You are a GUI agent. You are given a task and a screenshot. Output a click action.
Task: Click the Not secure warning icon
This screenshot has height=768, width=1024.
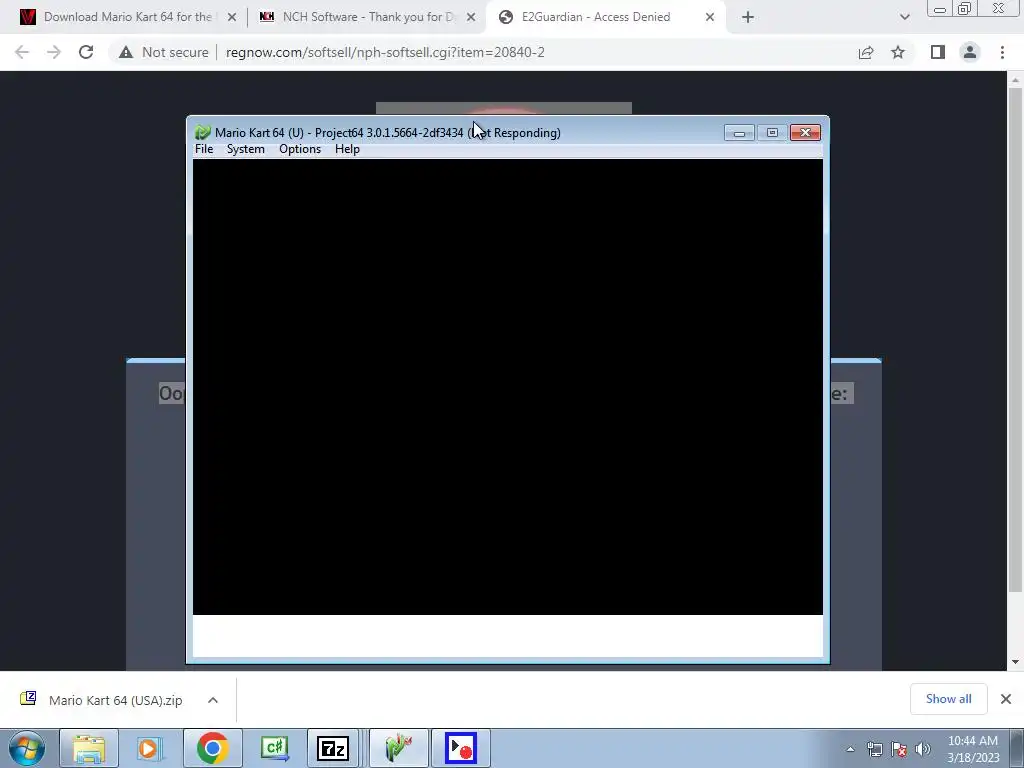tap(125, 52)
